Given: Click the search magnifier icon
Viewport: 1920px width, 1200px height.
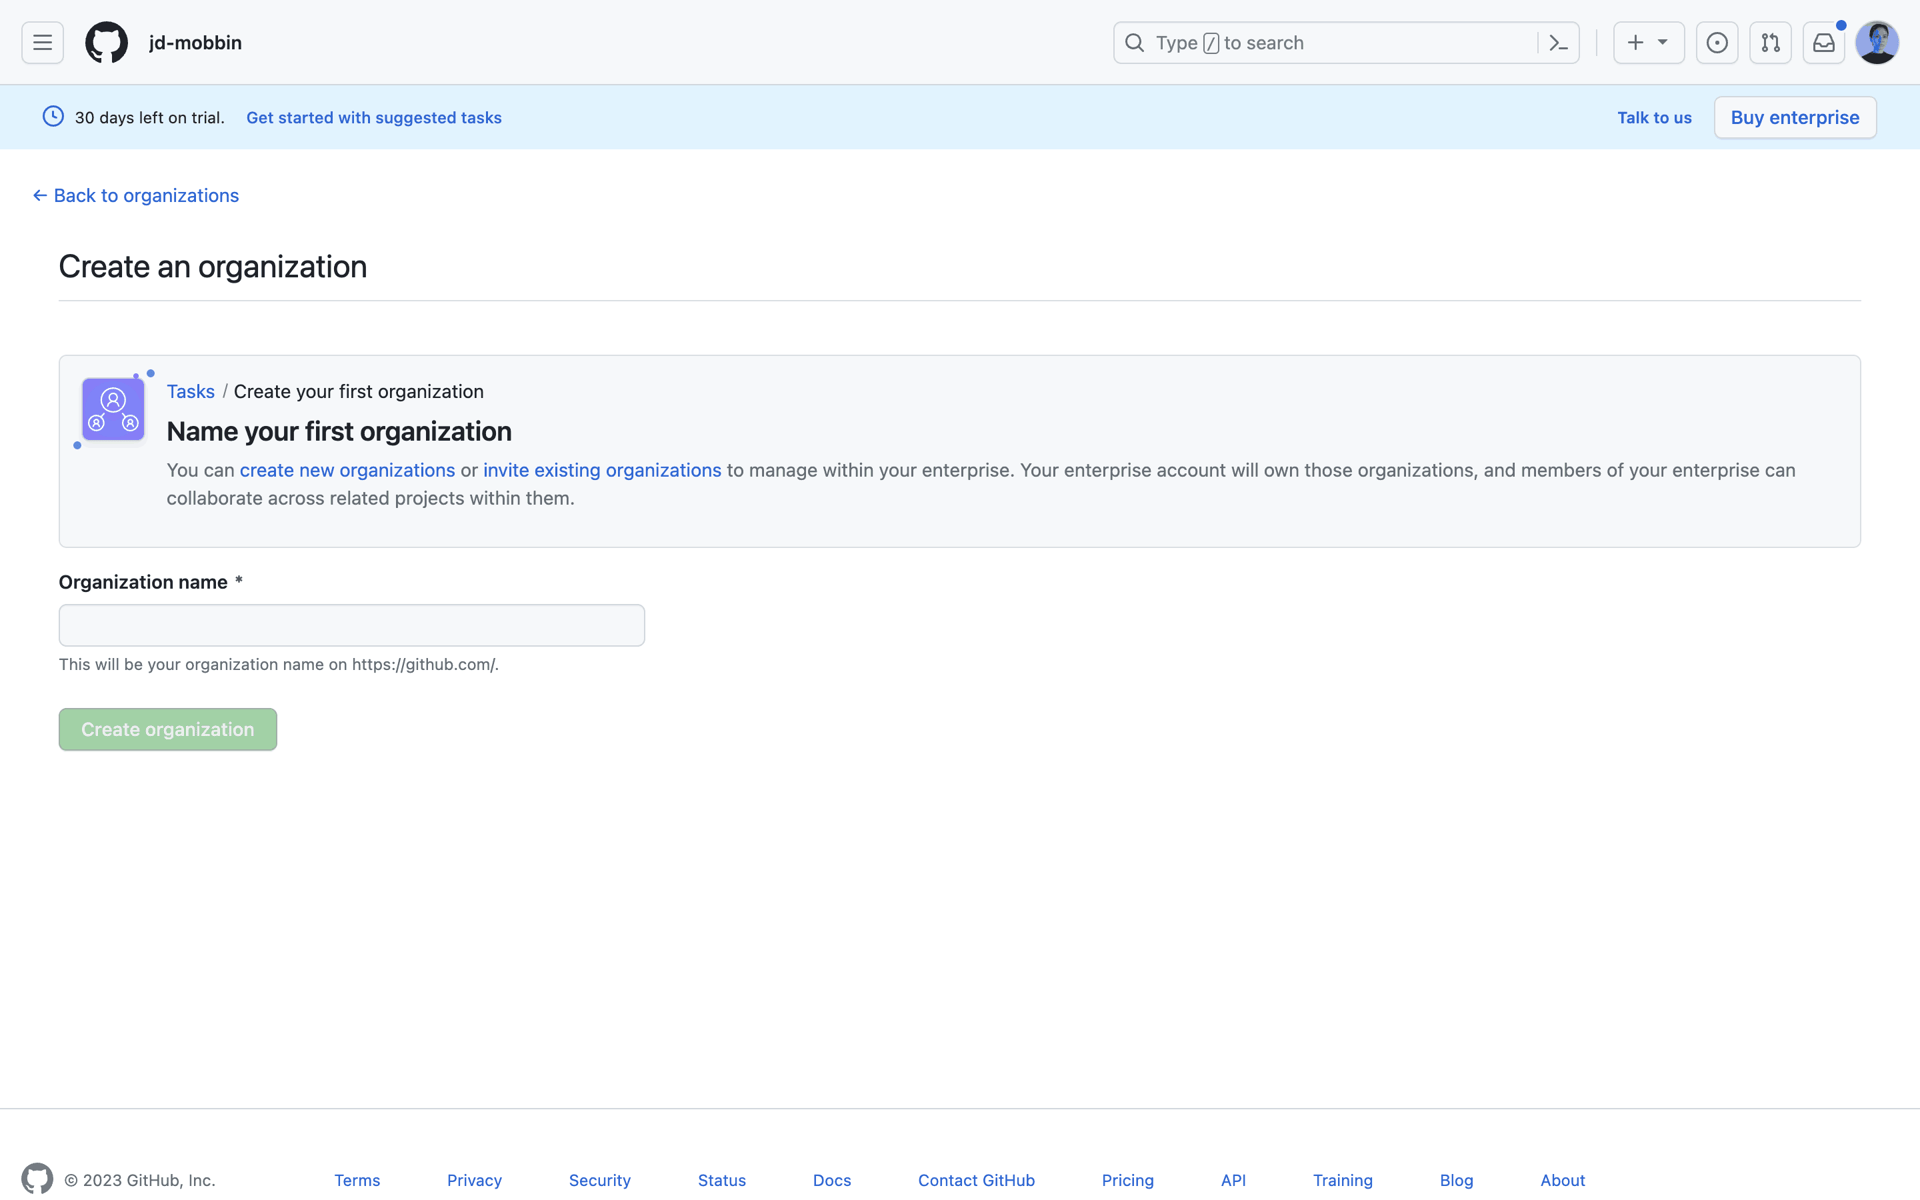Looking at the screenshot, I should coord(1134,42).
